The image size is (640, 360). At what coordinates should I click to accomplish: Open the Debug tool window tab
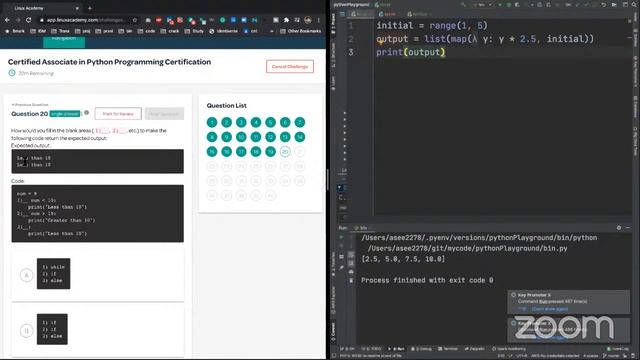422,349
